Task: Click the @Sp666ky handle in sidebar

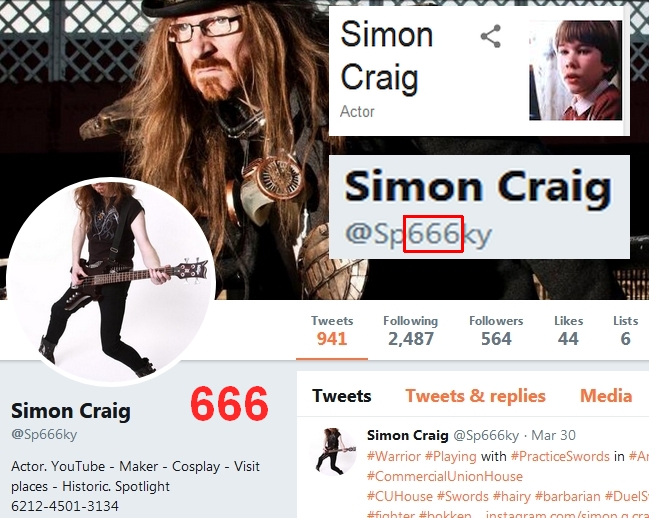Action: pos(44,434)
